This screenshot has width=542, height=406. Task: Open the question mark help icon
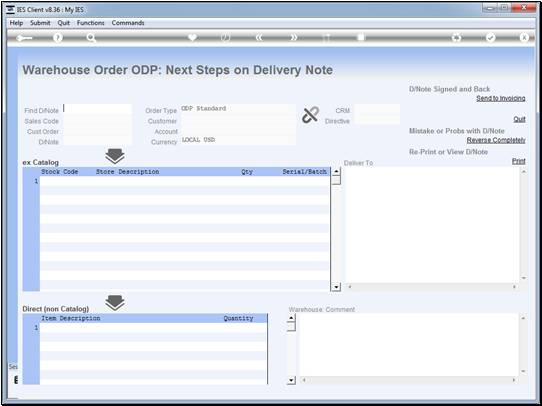(x=58, y=38)
